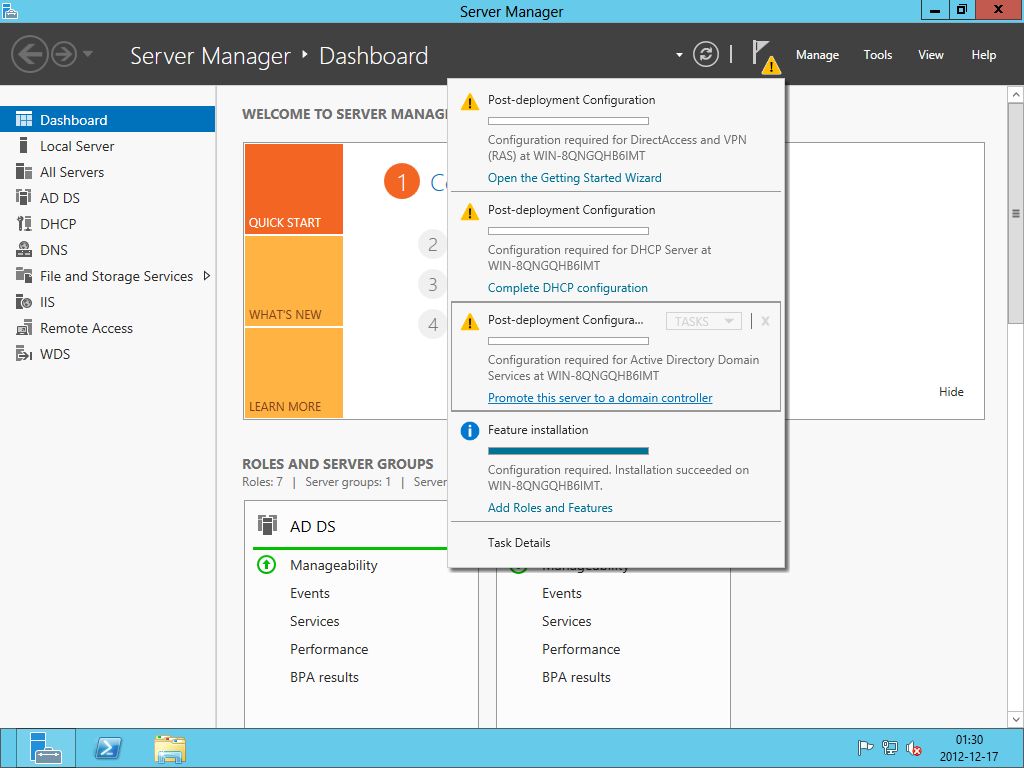Click the DNS sidebar icon

click(x=24, y=249)
